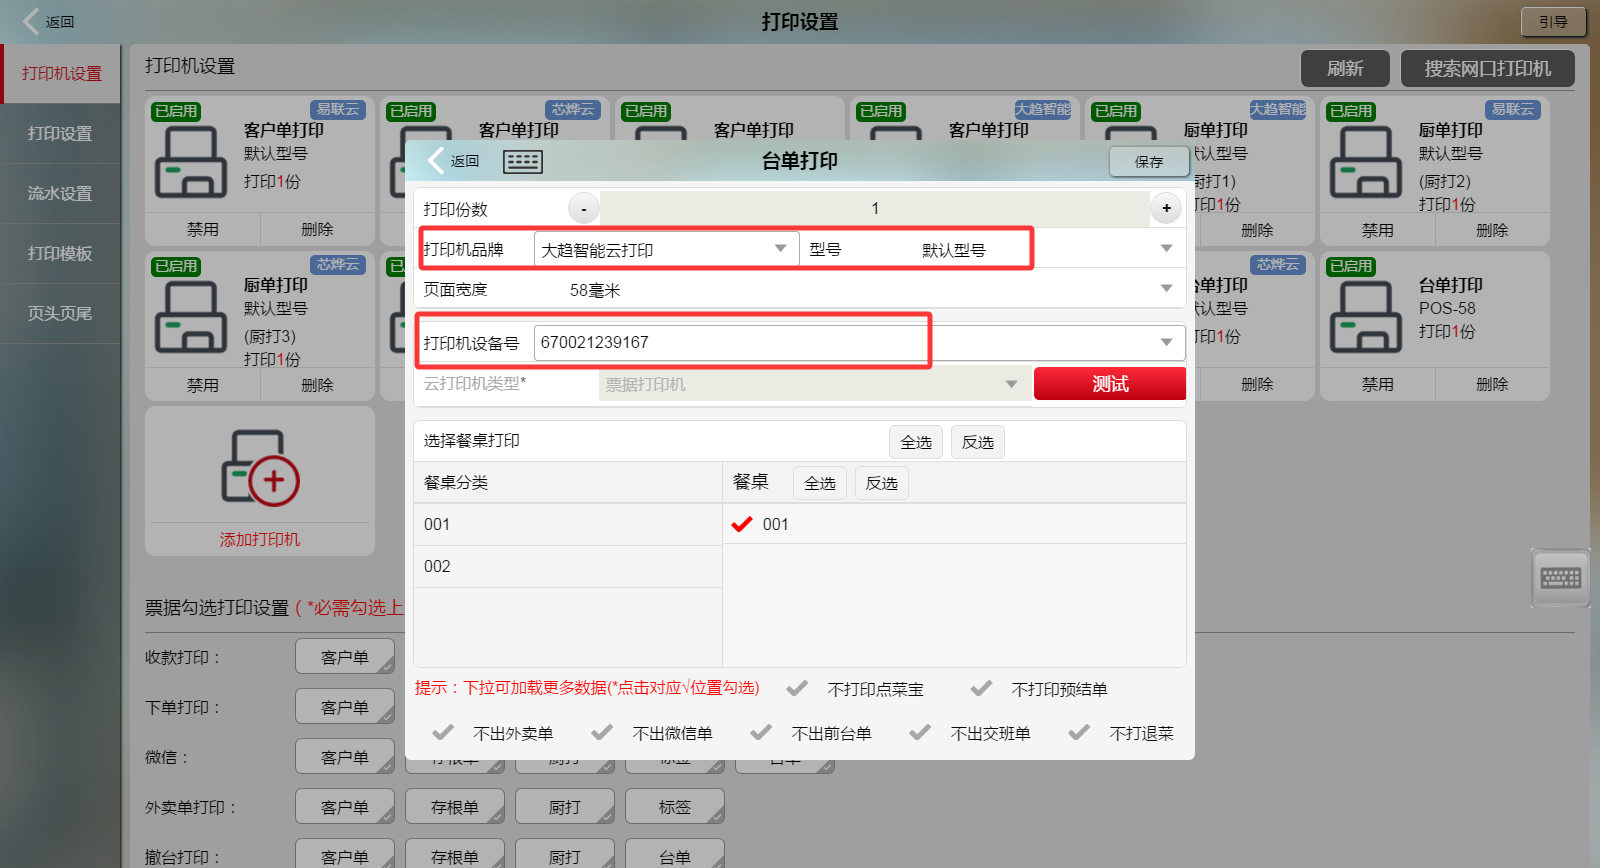This screenshot has width=1600, height=868.
Task: Click the POS-58 台单打印 printer icon
Action: click(x=1365, y=317)
